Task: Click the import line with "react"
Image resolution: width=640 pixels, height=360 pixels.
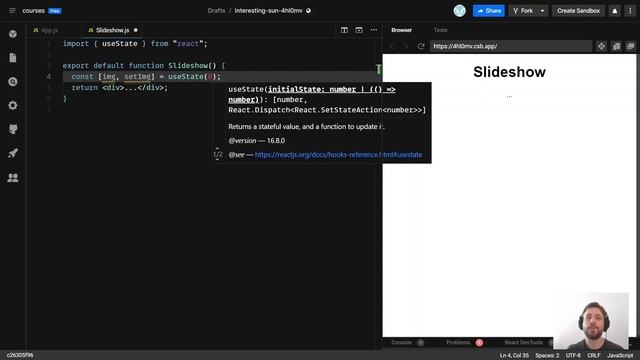Action: tap(135, 44)
